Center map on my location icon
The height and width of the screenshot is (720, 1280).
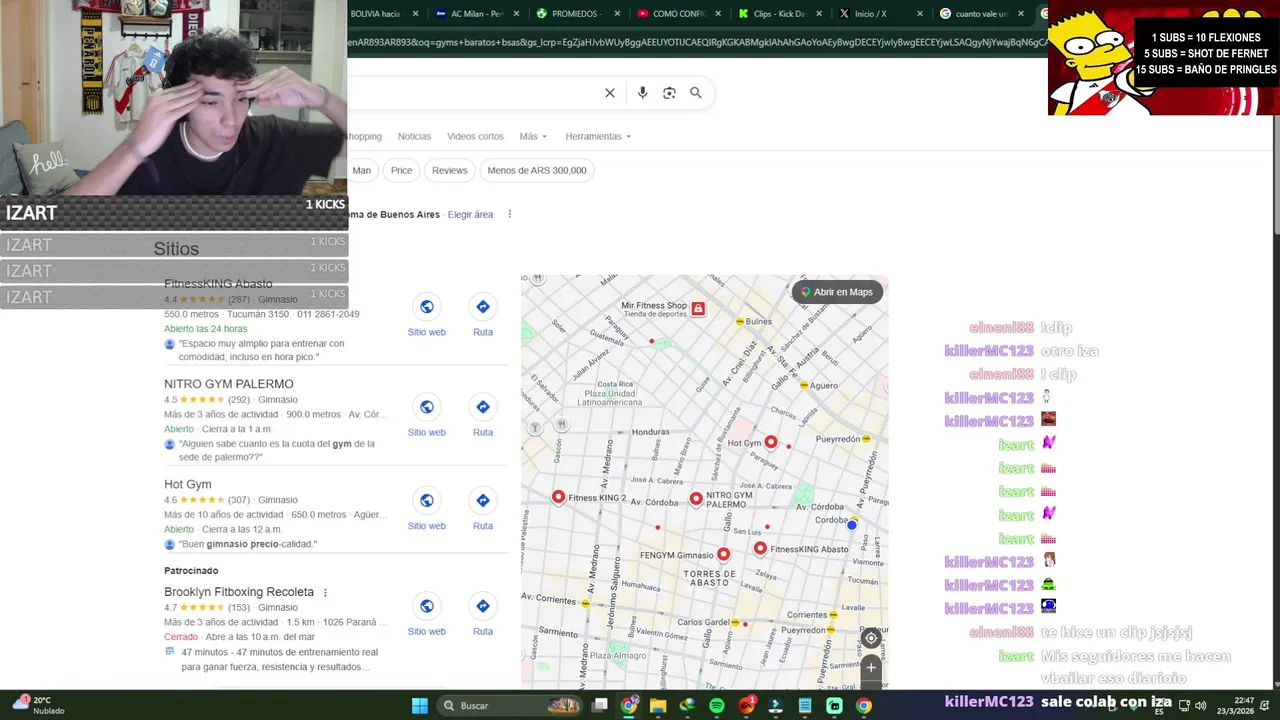(x=871, y=638)
